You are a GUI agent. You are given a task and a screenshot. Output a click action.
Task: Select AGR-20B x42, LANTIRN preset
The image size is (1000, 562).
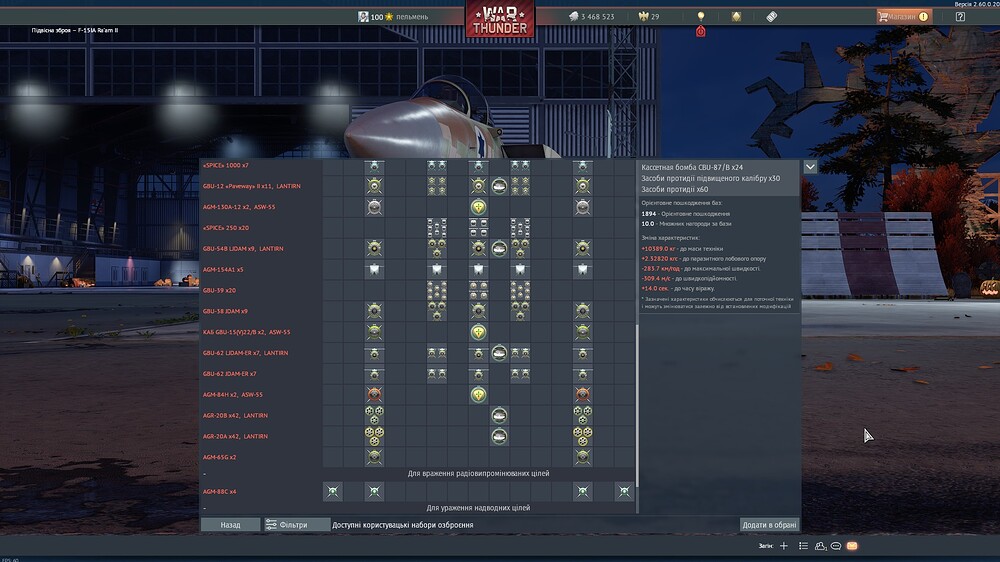(235, 415)
